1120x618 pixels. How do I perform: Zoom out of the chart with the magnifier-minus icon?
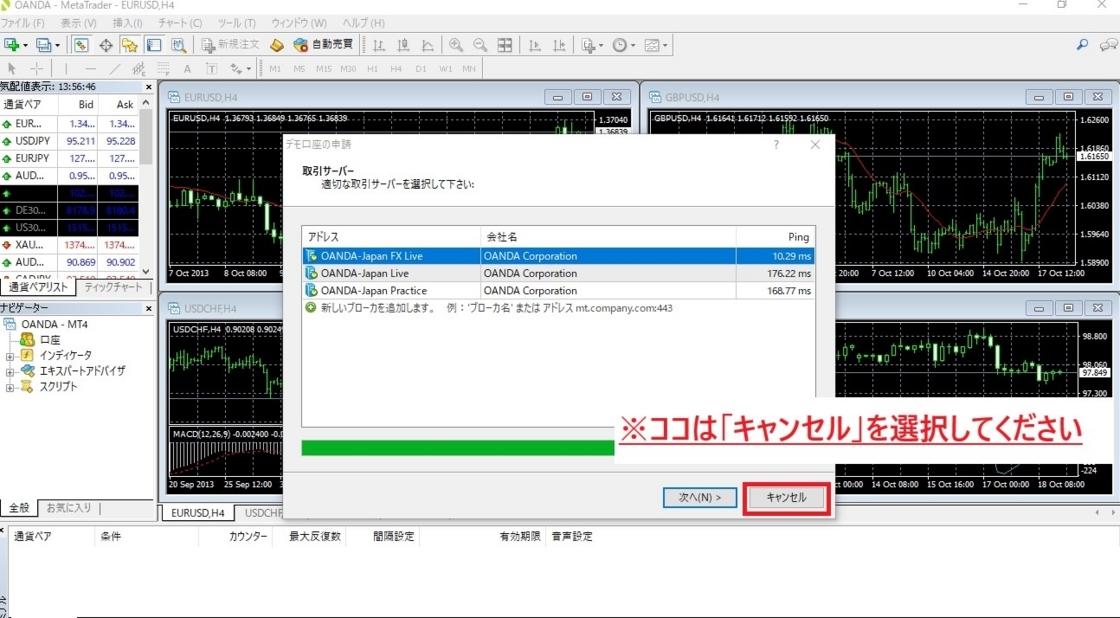(480, 45)
